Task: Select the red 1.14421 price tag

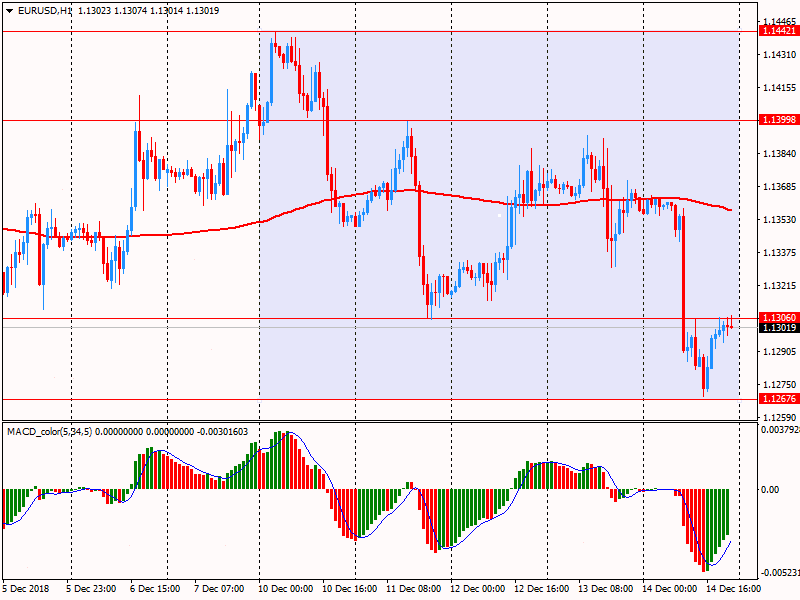Action: tap(779, 32)
